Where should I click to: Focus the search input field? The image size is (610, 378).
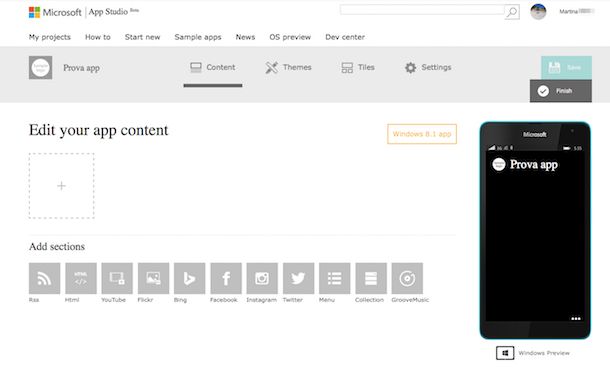[x=422, y=10]
